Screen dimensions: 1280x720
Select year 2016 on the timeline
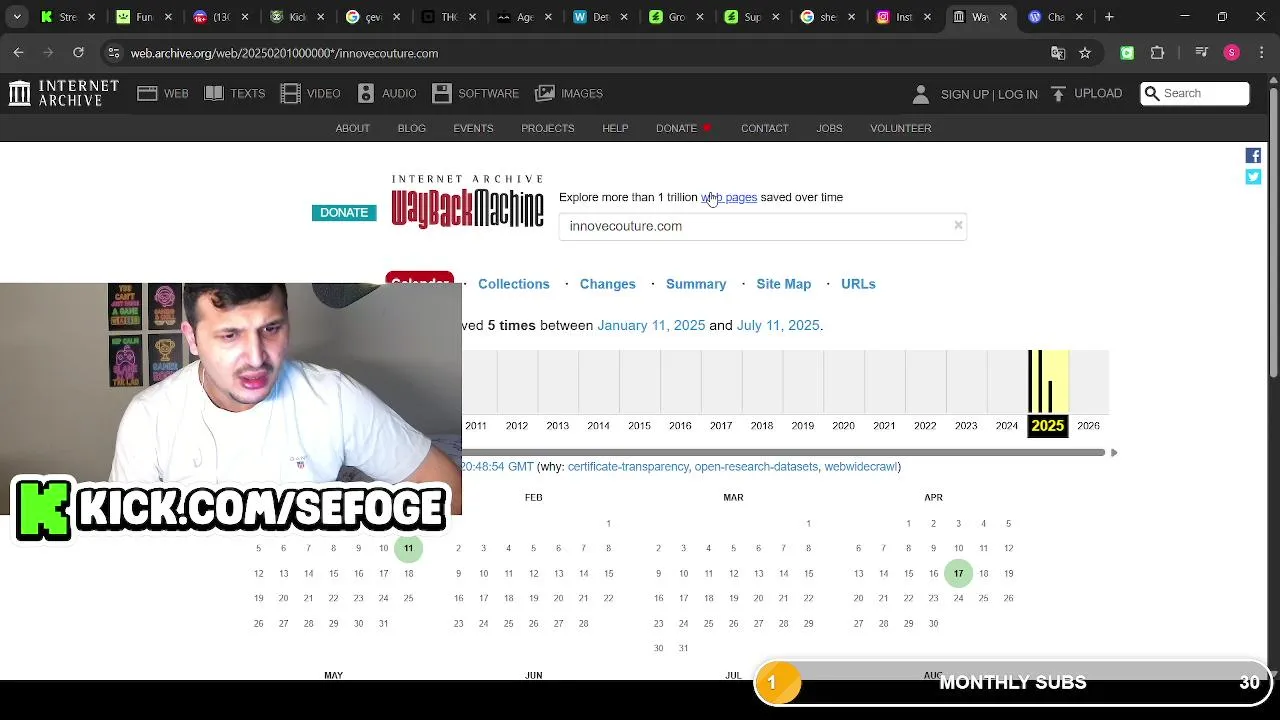pos(680,426)
